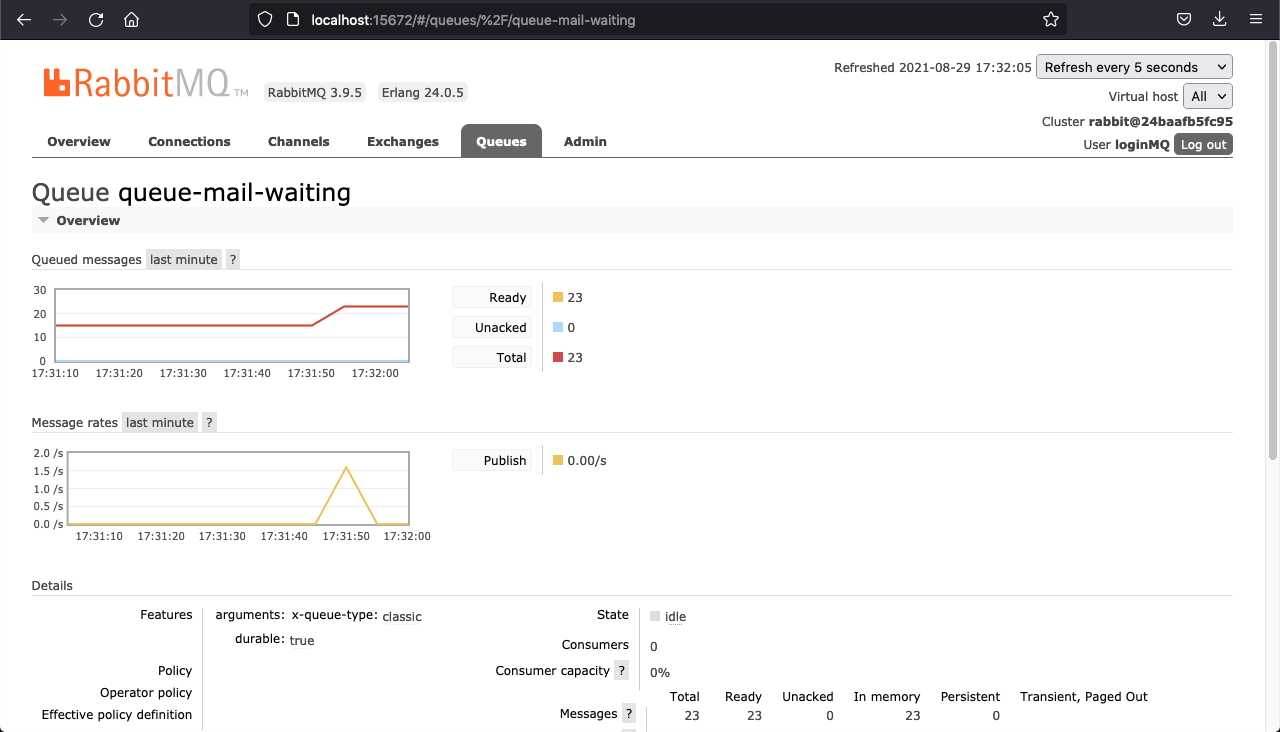Image resolution: width=1280 pixels, height=732 pixels.
Task: Switch to the Overview tab
Action: point(79,141)
